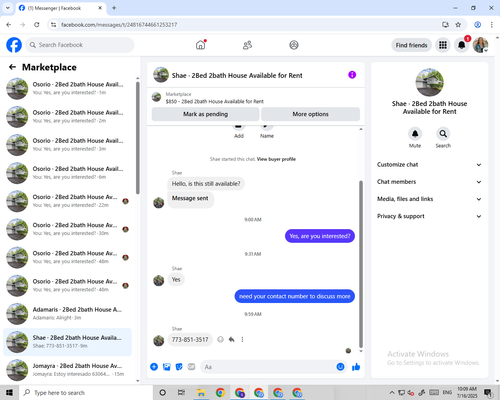
Task: Attach a photo file icon
Action: point(167,367)
